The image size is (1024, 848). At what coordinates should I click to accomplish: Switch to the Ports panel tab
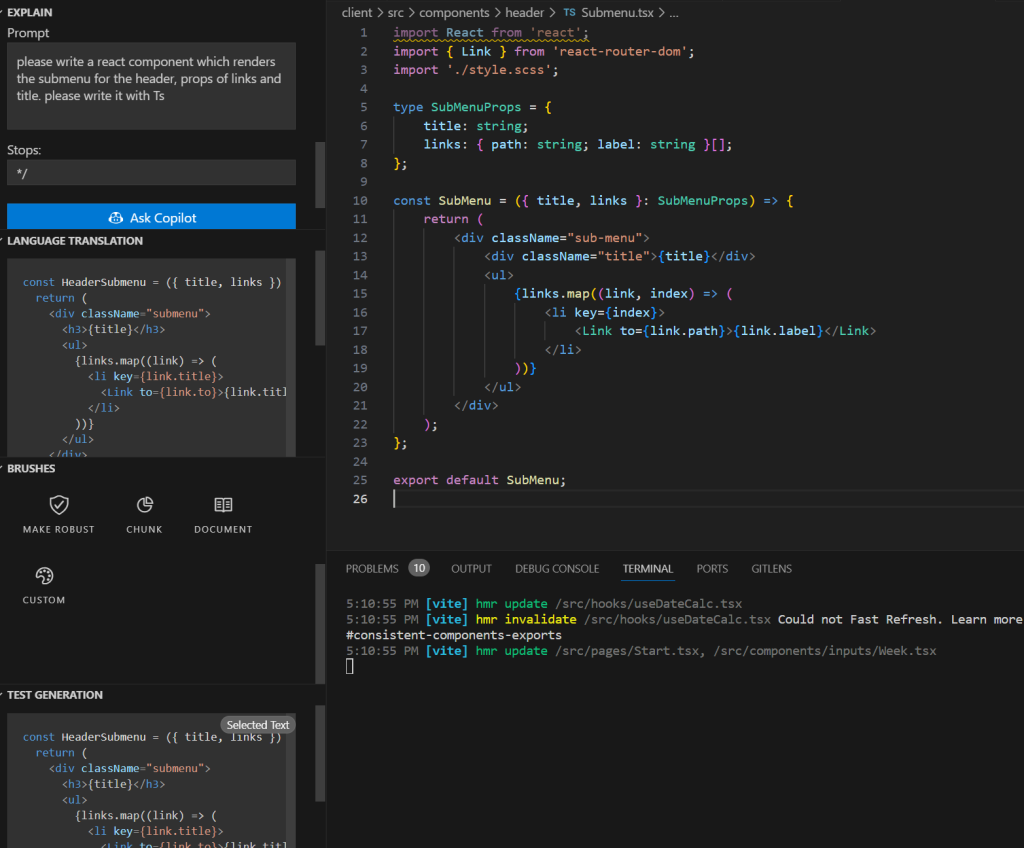[712, 569]
